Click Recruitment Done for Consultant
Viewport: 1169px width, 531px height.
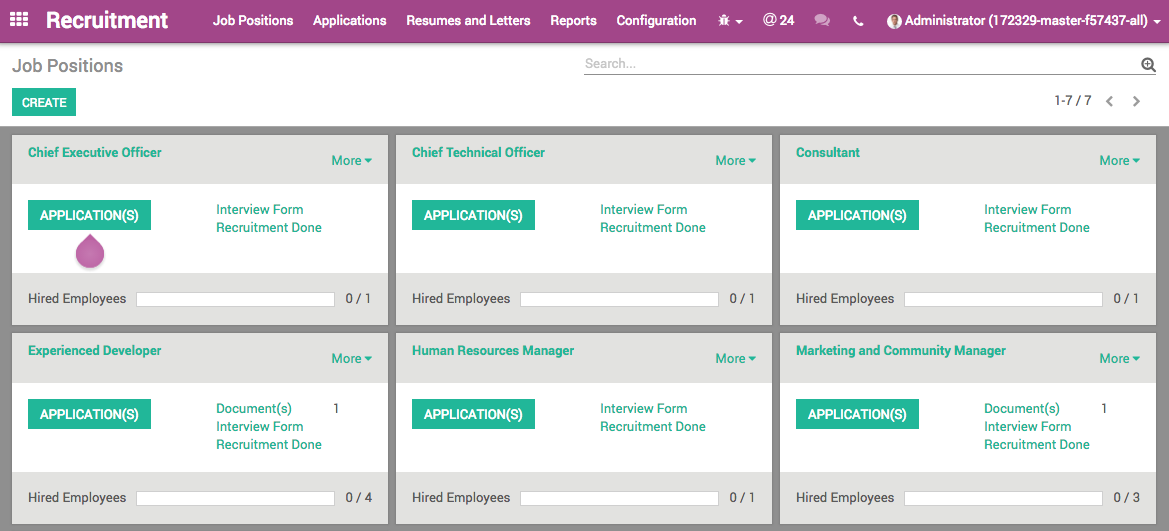1037,227
